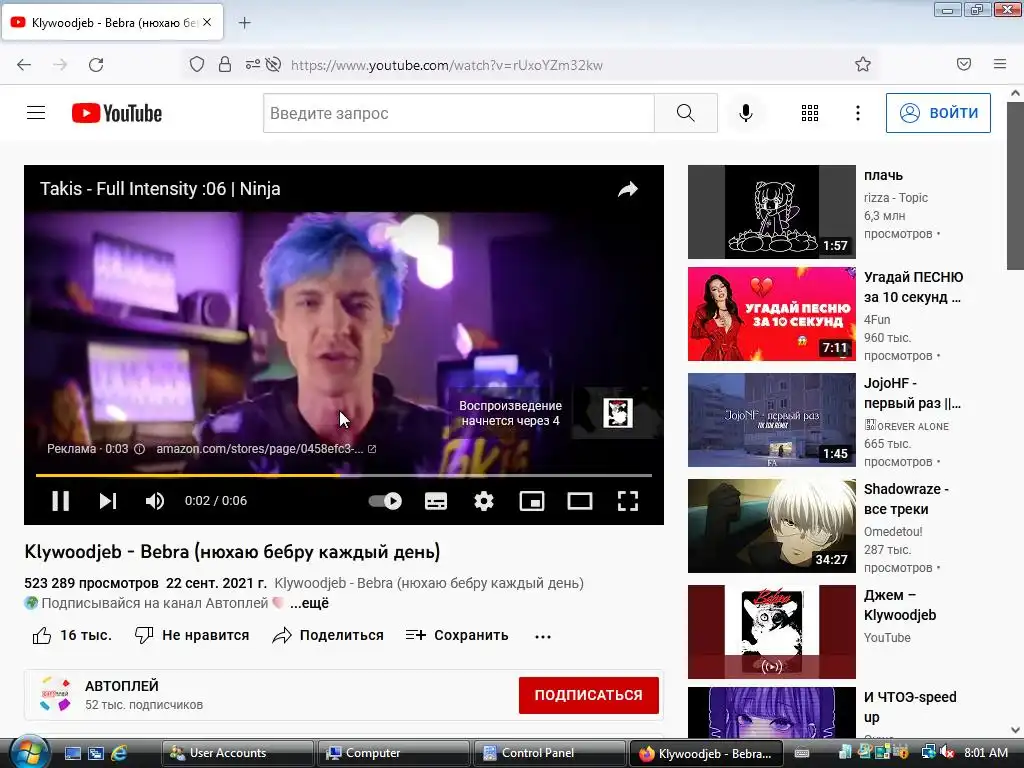The width and height of the screenshot is (1024, 768).
Task: Launch Internet Explorer from quick launch
Action: point(119,753)
